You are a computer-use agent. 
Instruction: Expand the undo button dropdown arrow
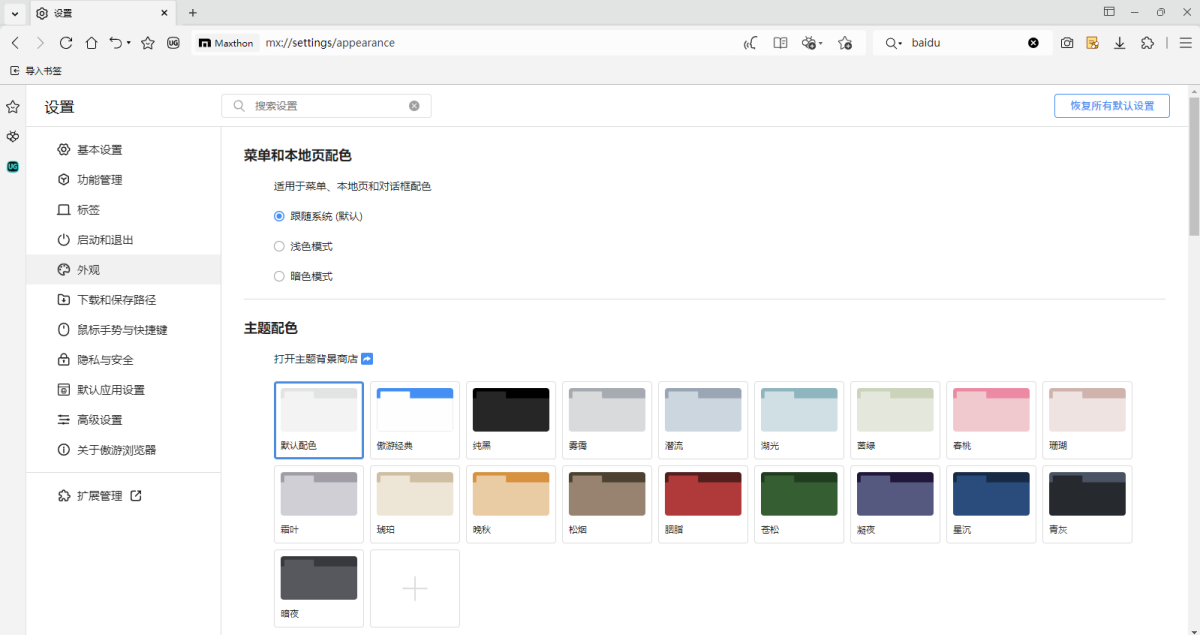pos(128,42)
